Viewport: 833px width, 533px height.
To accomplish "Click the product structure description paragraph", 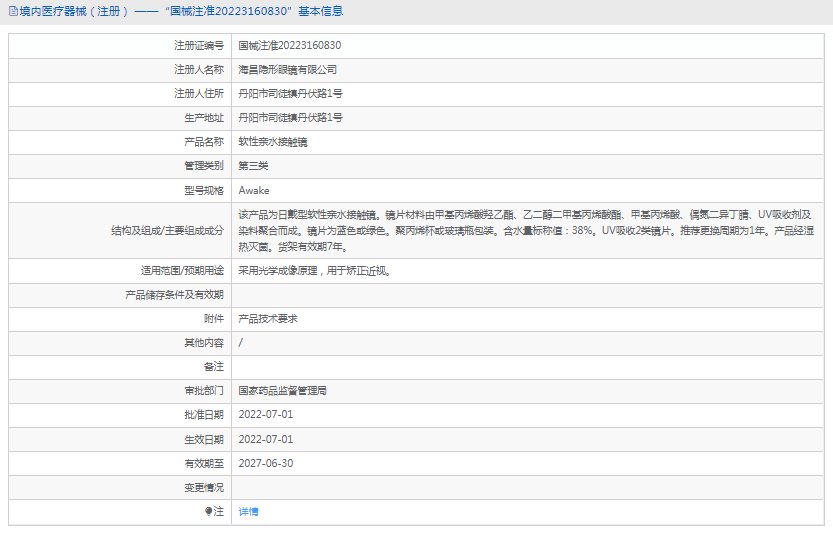I will [x=525, y=230].
